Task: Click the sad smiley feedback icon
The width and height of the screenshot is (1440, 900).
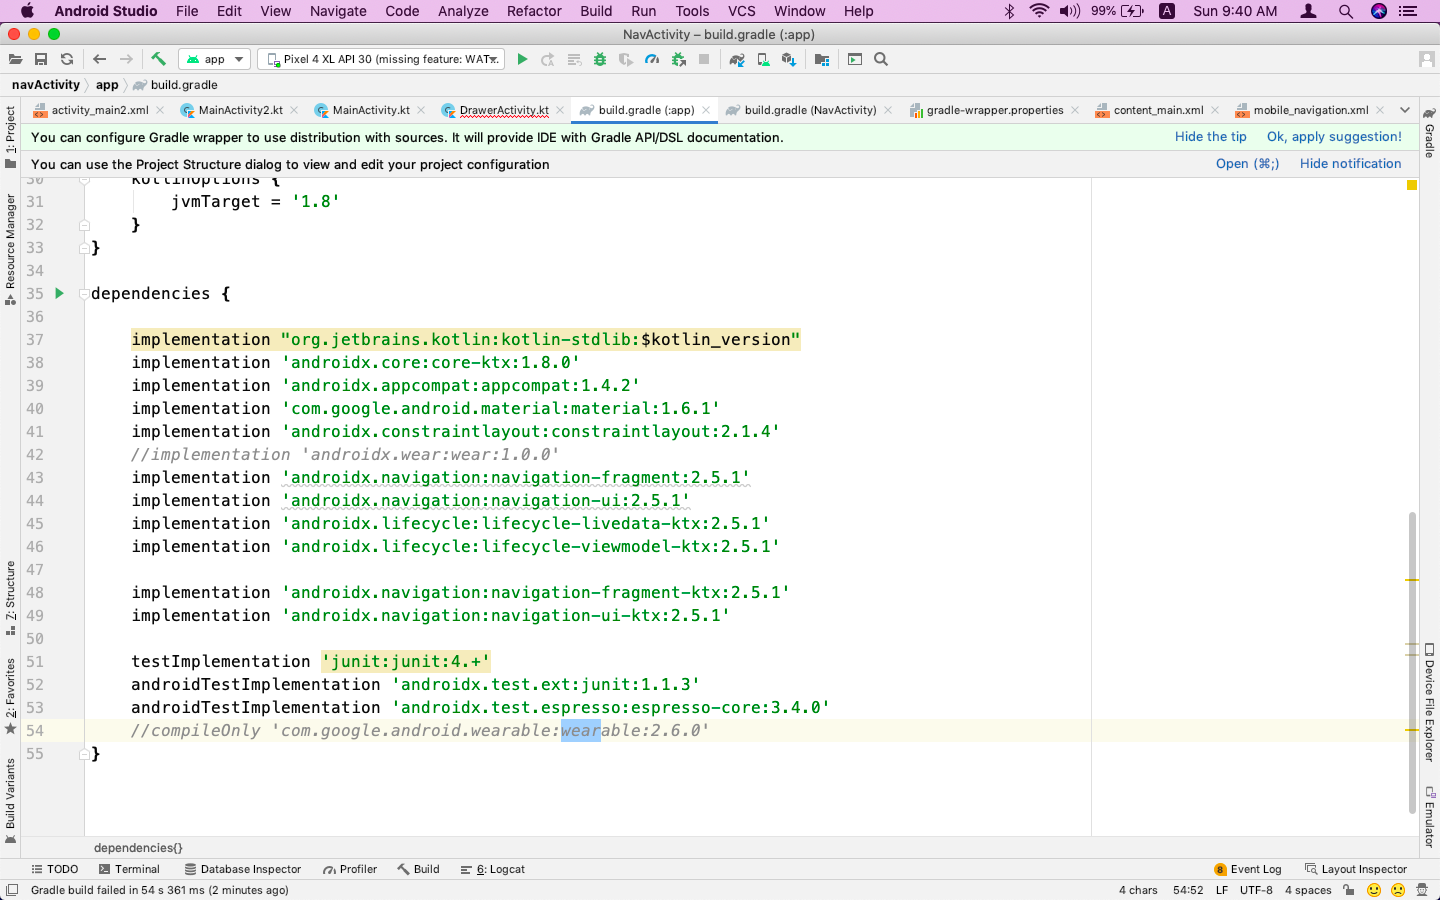Action: 1398,890
